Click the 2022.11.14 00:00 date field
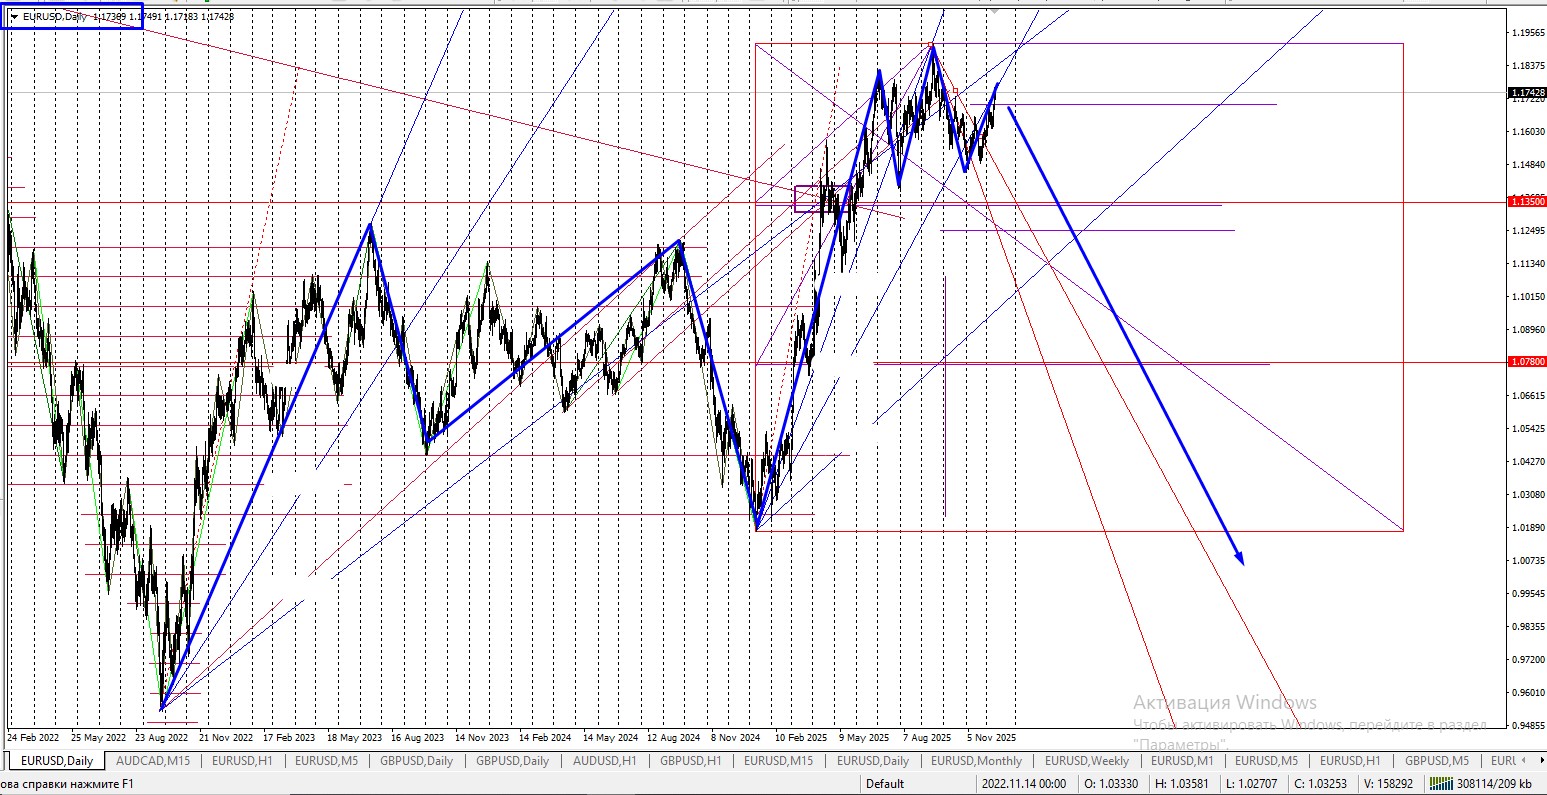 (x=1023, y=784)
